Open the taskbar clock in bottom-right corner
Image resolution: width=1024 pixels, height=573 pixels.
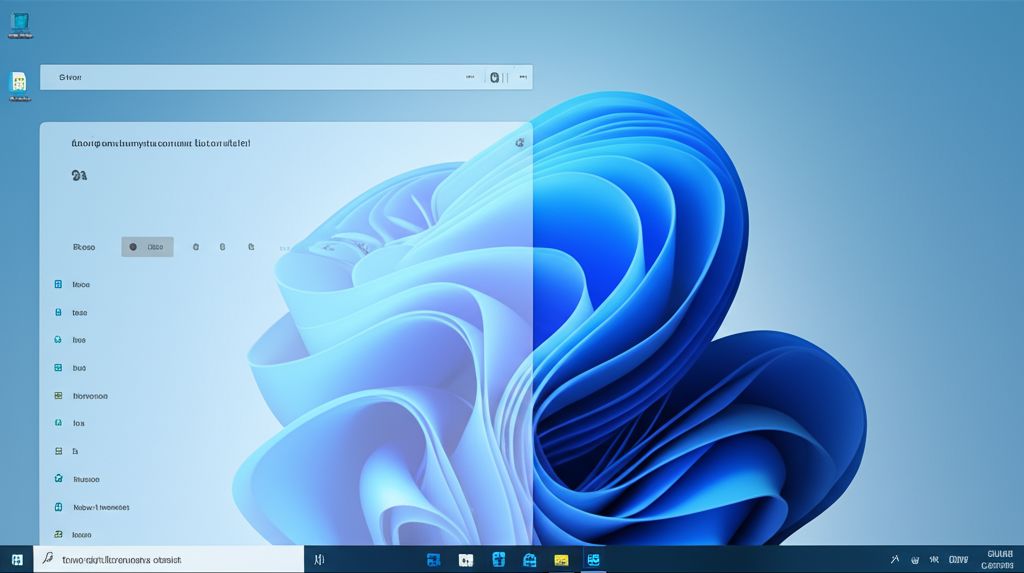997,559
